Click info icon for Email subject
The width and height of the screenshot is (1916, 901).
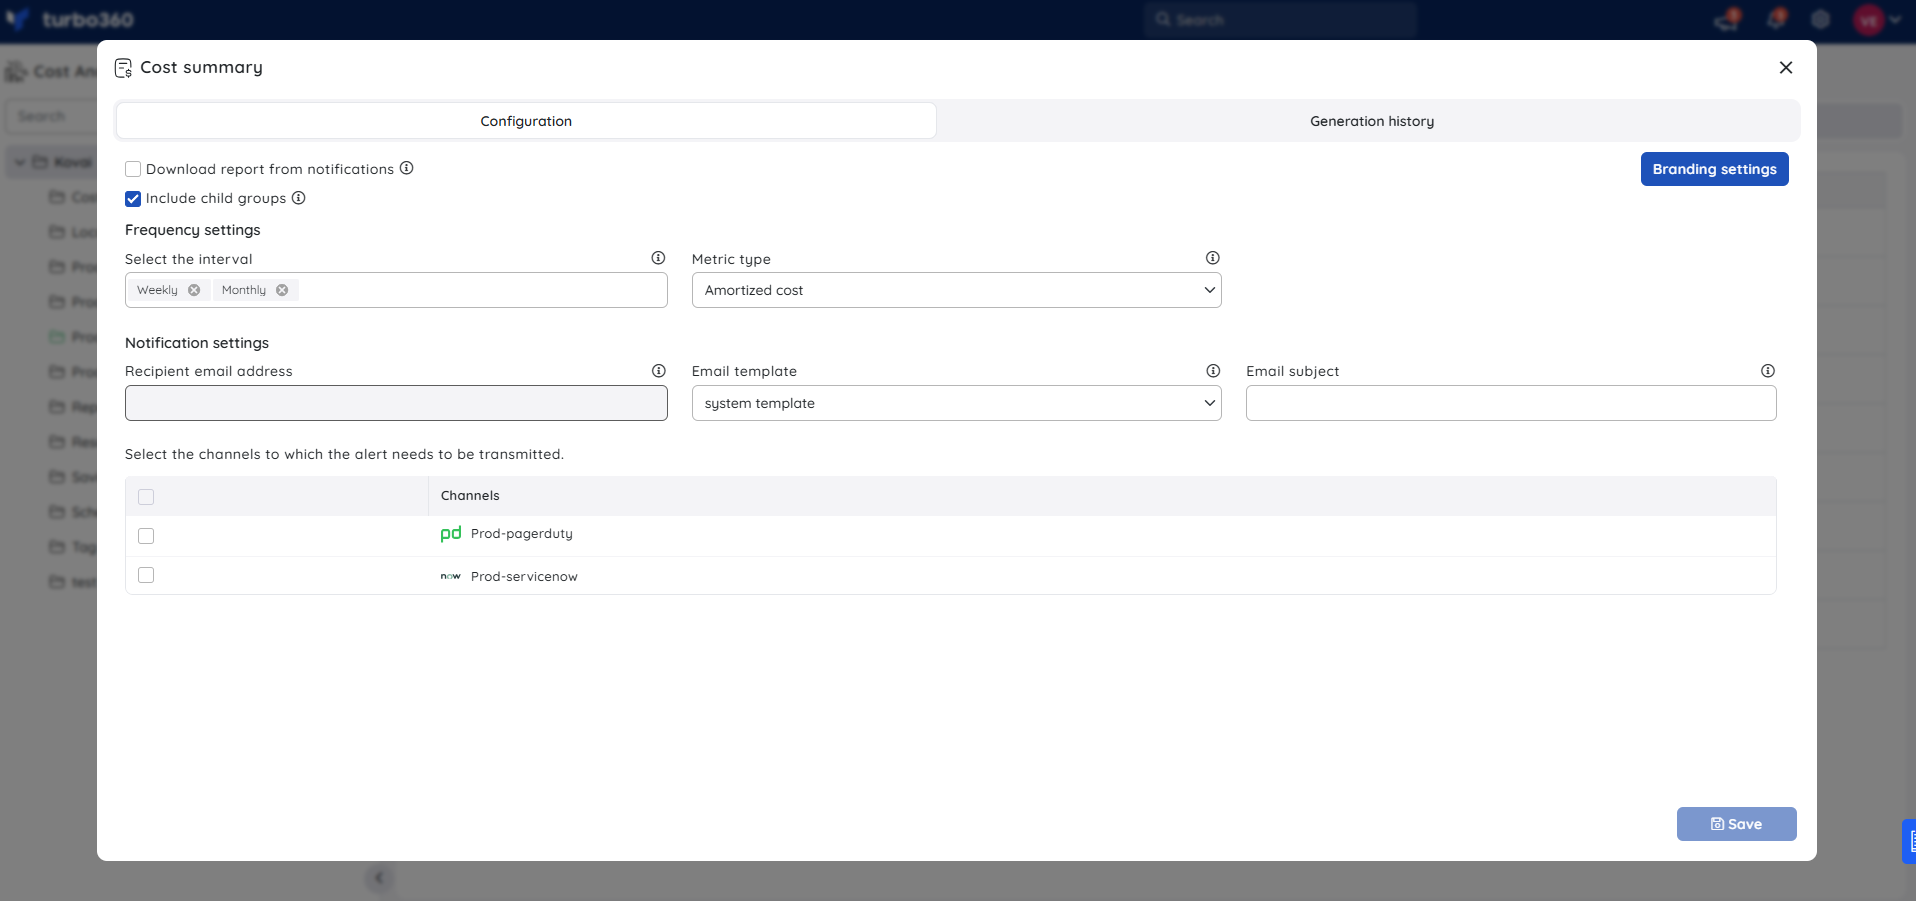1768,371
